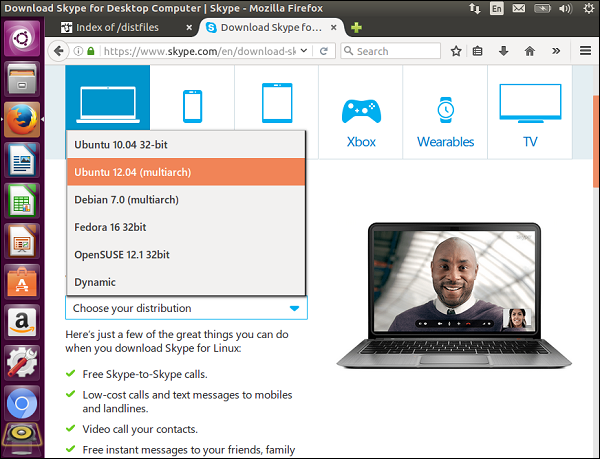Choose the Xbox device tile
The width and height of the screenshot is (600, 459).
point(361,112)
